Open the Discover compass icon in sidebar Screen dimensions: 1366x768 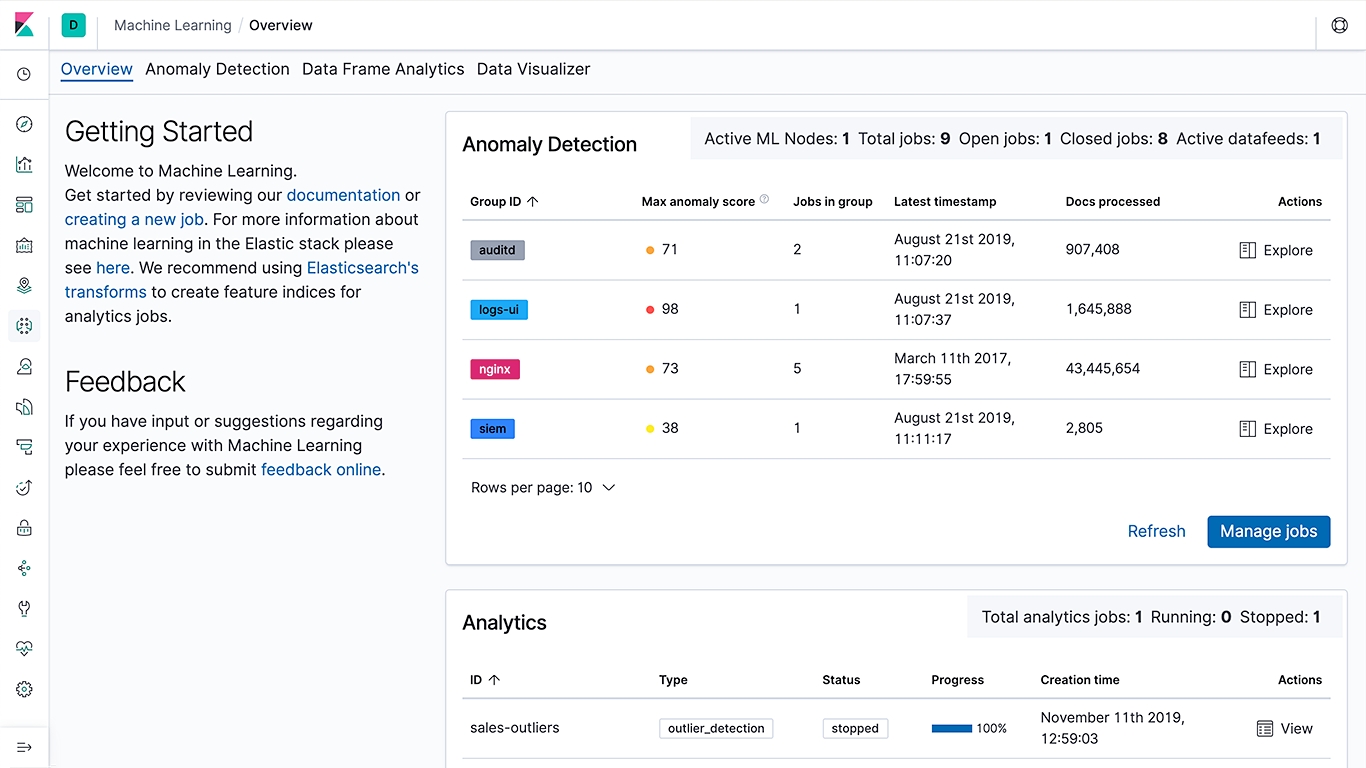(x=24, y=124)
